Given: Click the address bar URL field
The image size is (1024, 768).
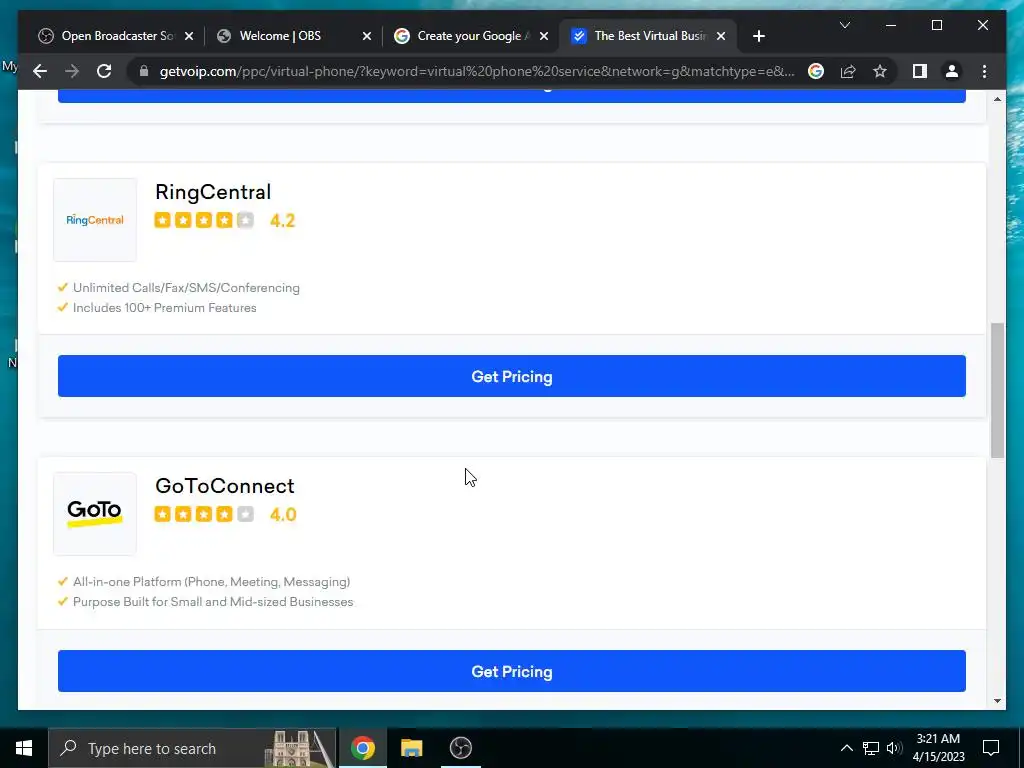Looking at the screenshot, I should (477, 71).
